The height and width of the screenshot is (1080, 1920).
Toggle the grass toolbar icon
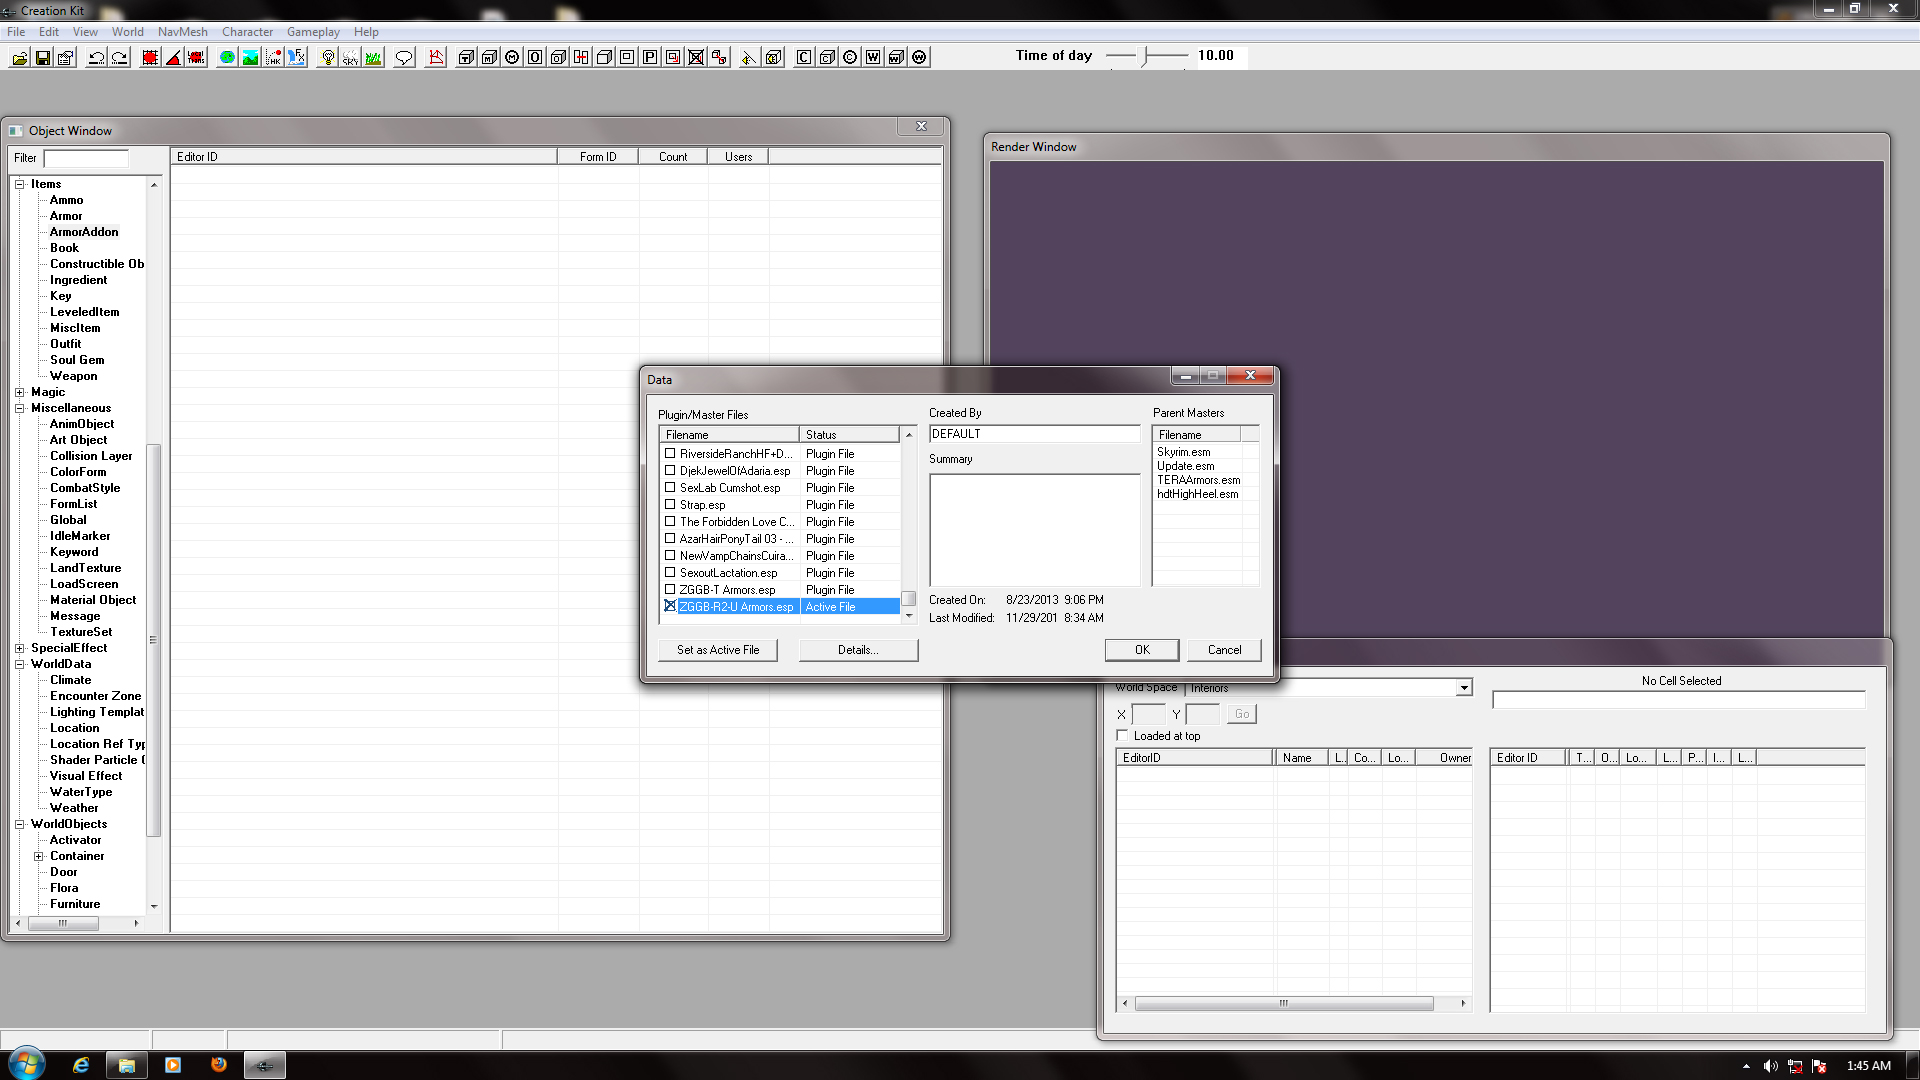(373, 58)
